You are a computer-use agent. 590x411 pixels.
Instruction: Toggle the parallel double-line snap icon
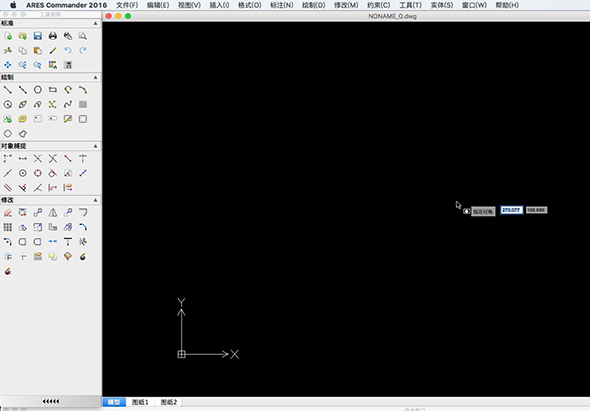8,187
